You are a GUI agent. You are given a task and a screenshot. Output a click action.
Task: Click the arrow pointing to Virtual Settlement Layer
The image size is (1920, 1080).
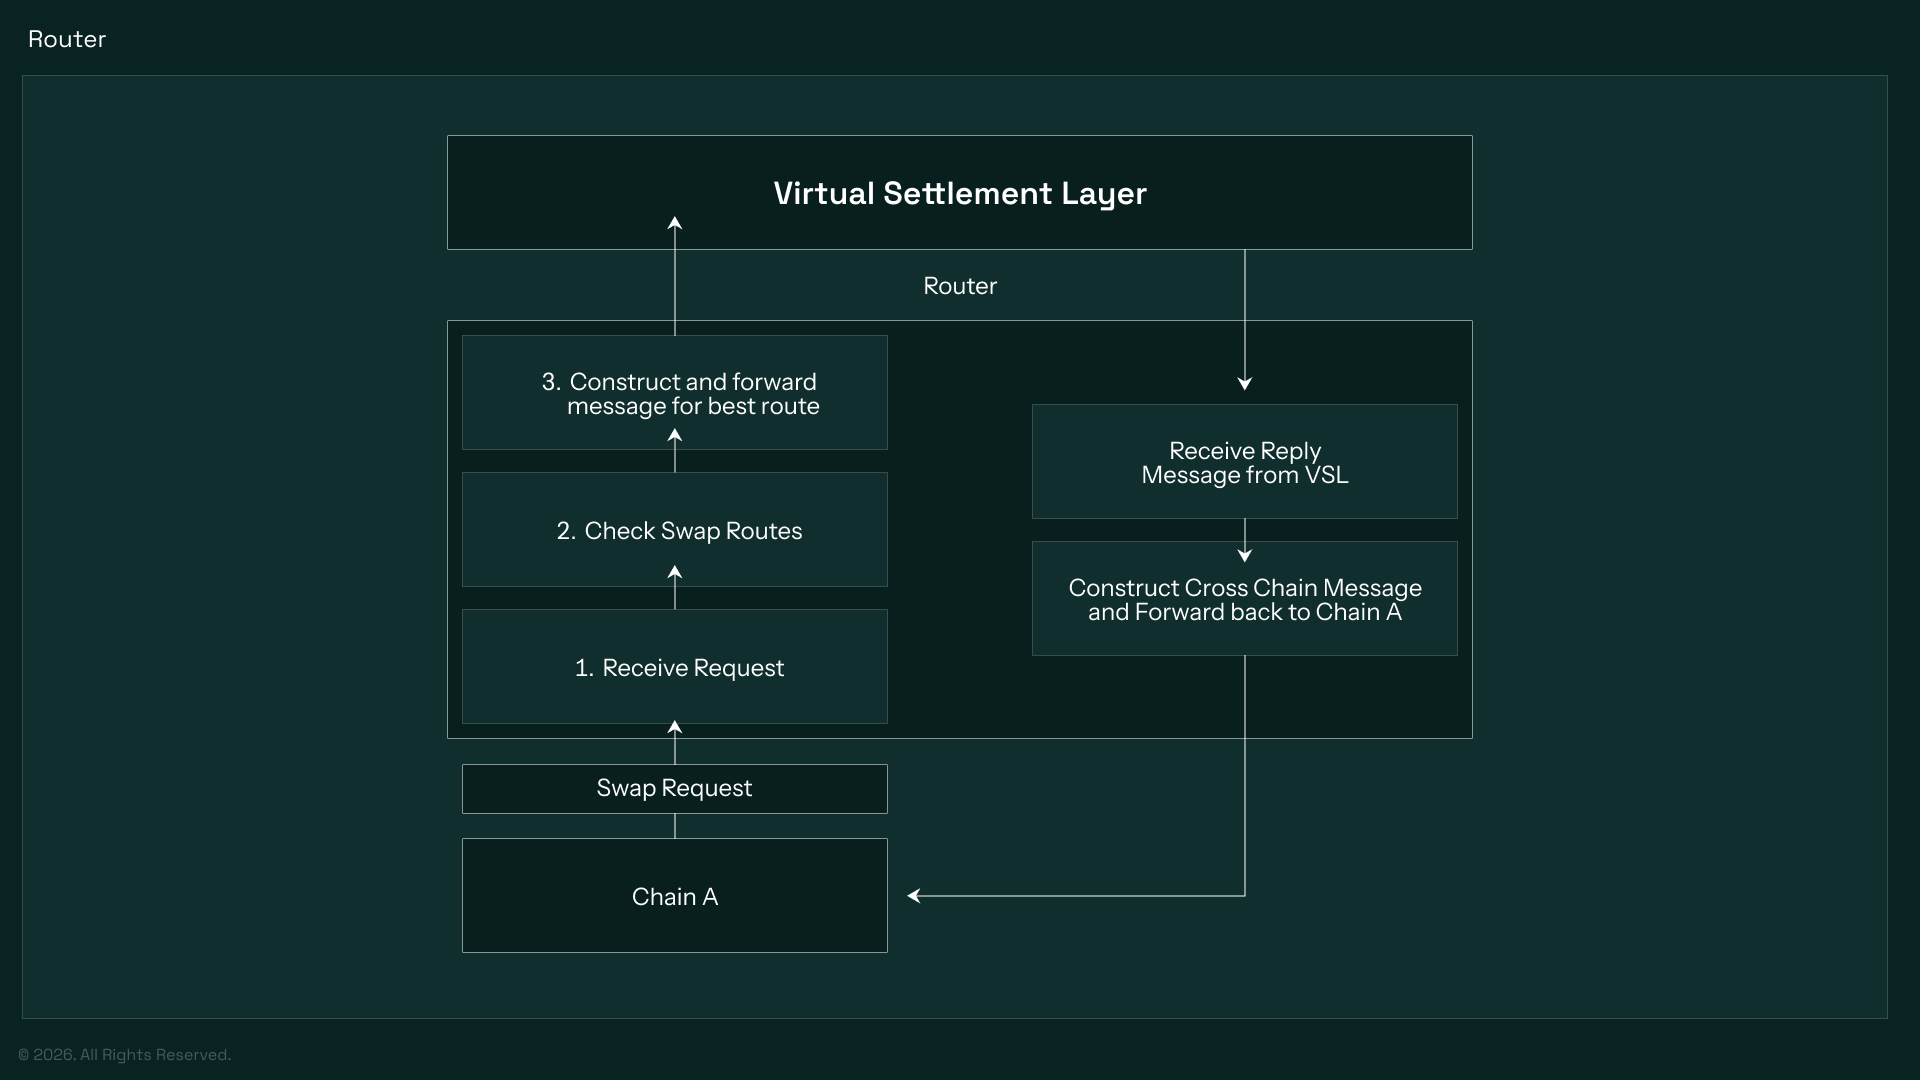coord(676,270)
